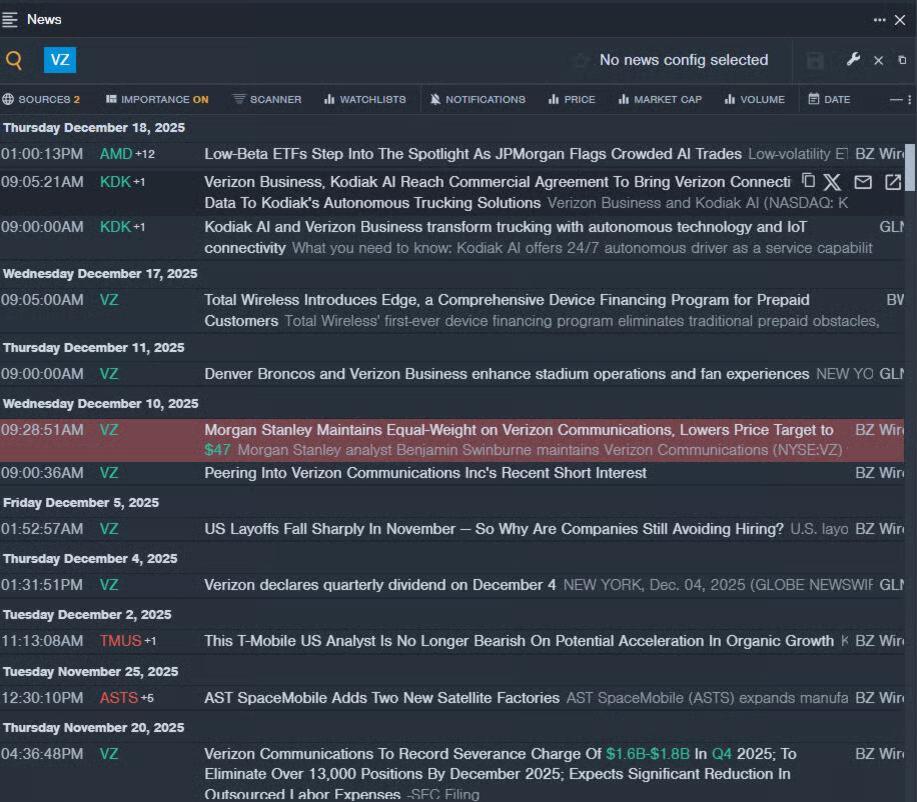Open news settings wrench icon
This screenshot has width=917, height=802.
[853, 60]
